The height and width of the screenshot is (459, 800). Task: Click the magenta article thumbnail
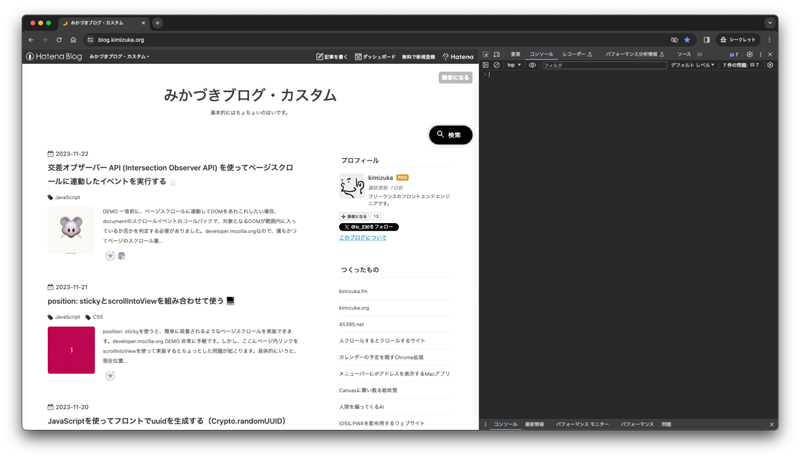tap(71, 350)
